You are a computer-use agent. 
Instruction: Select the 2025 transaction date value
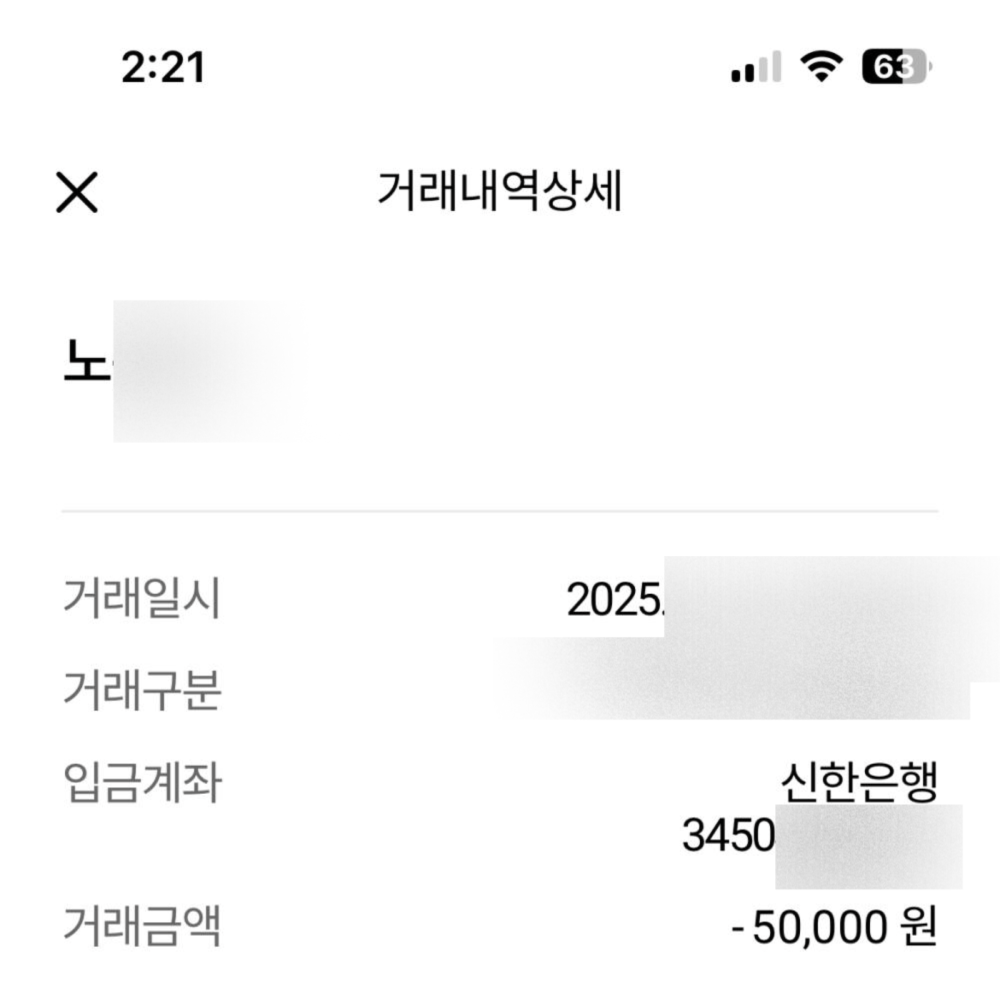pos(614,600)
